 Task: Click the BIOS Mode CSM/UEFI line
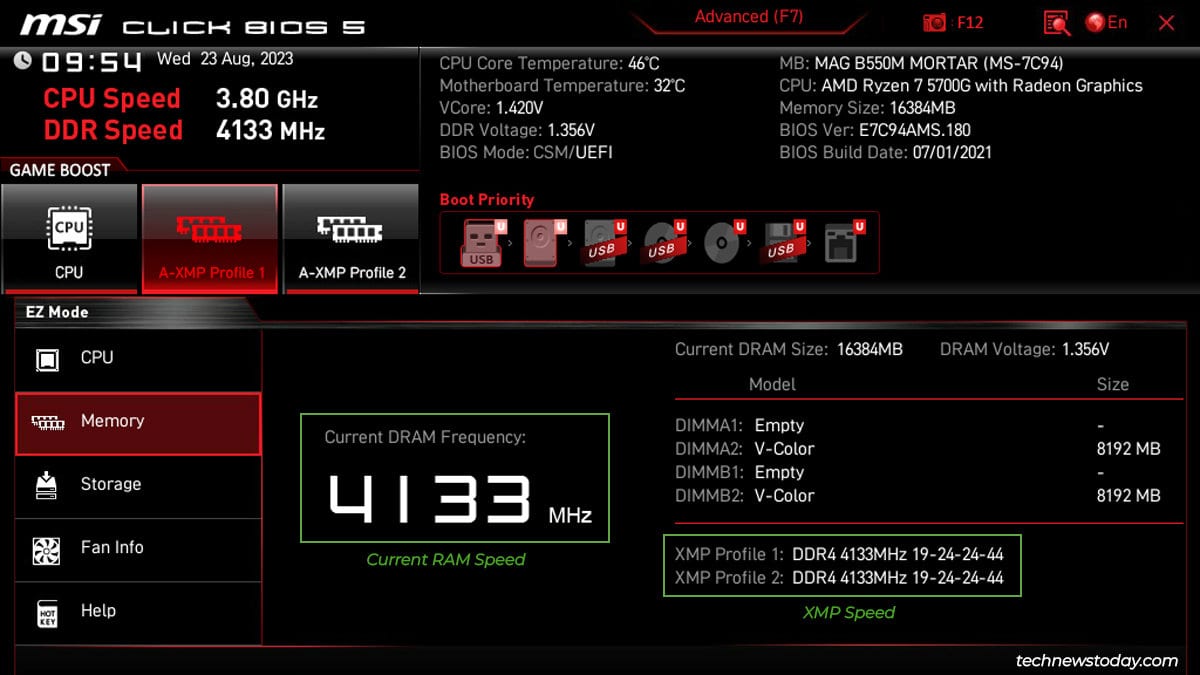point(526,153)
